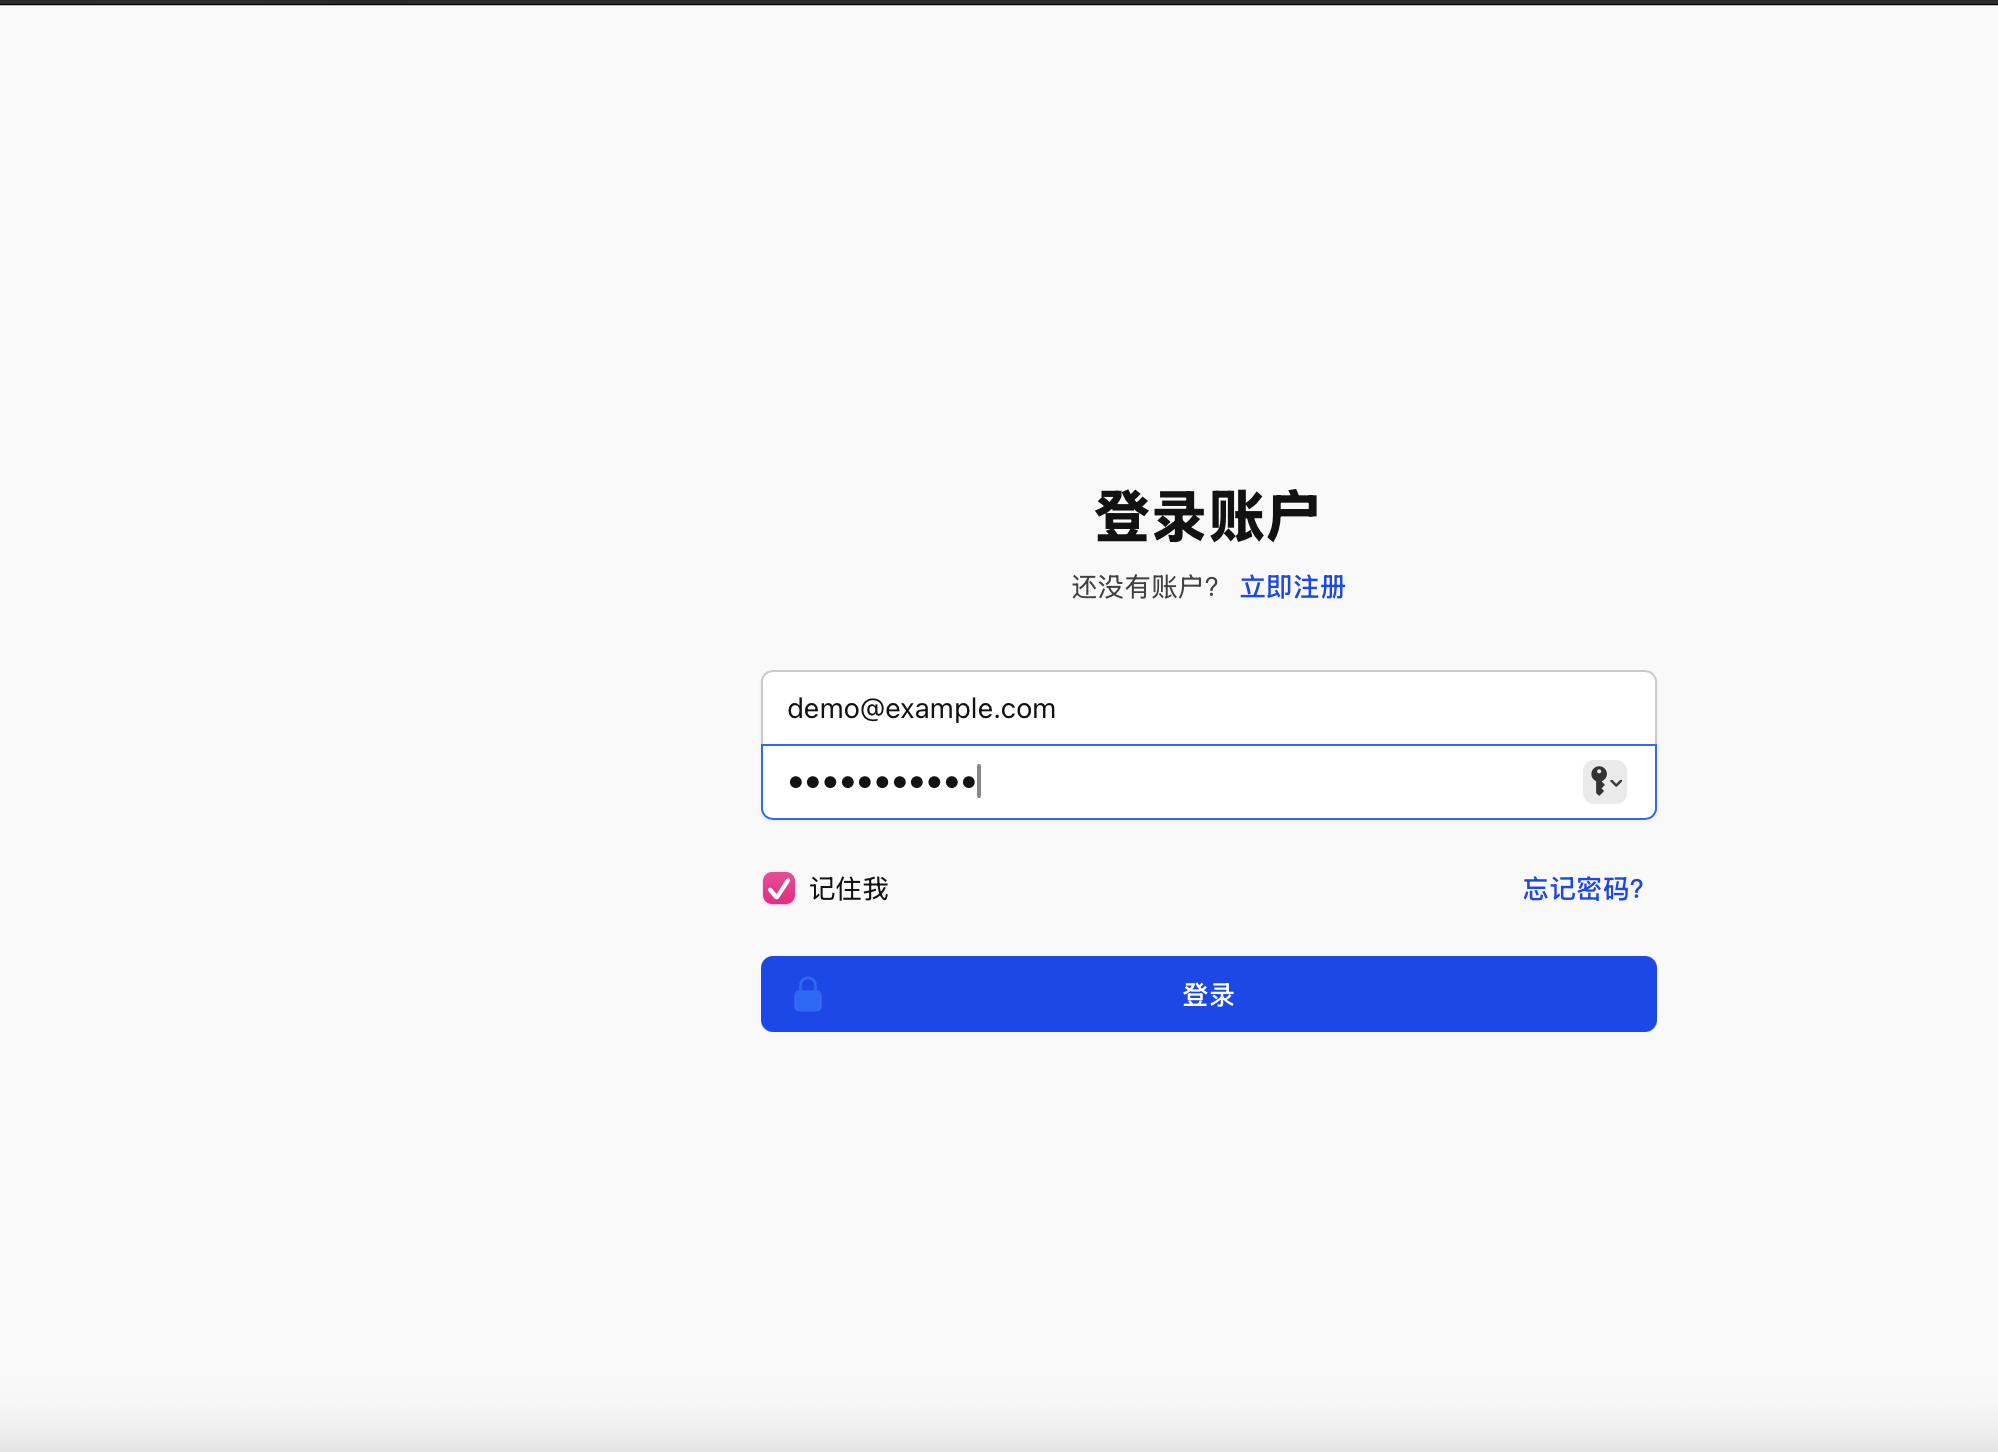
Task: Click the 登录账户 page heading
Action: [1207, 517]
